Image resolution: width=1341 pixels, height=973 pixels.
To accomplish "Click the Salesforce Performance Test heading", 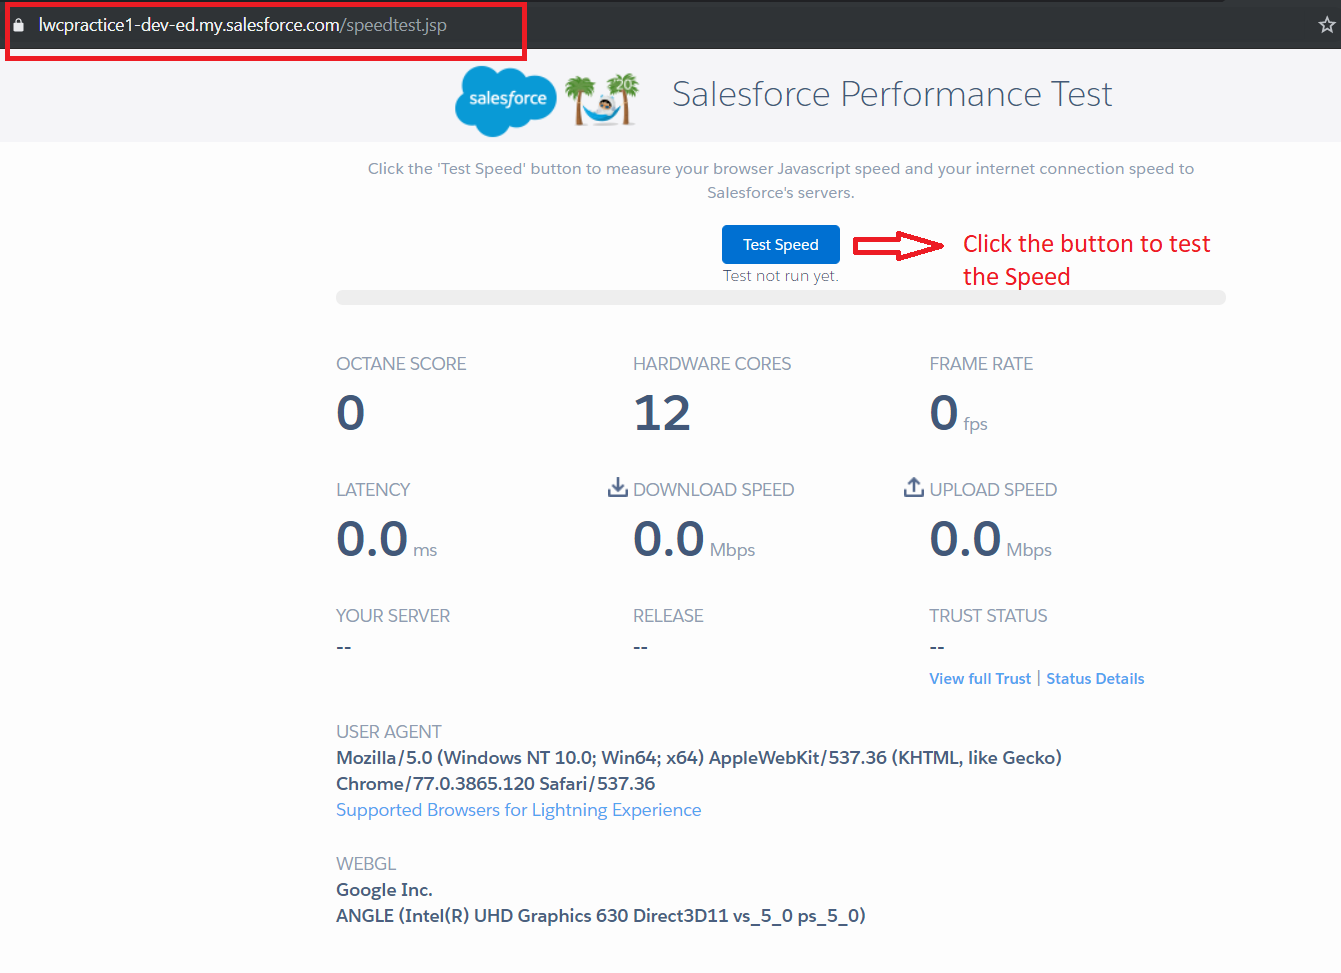I will click(x=892, y=94).
